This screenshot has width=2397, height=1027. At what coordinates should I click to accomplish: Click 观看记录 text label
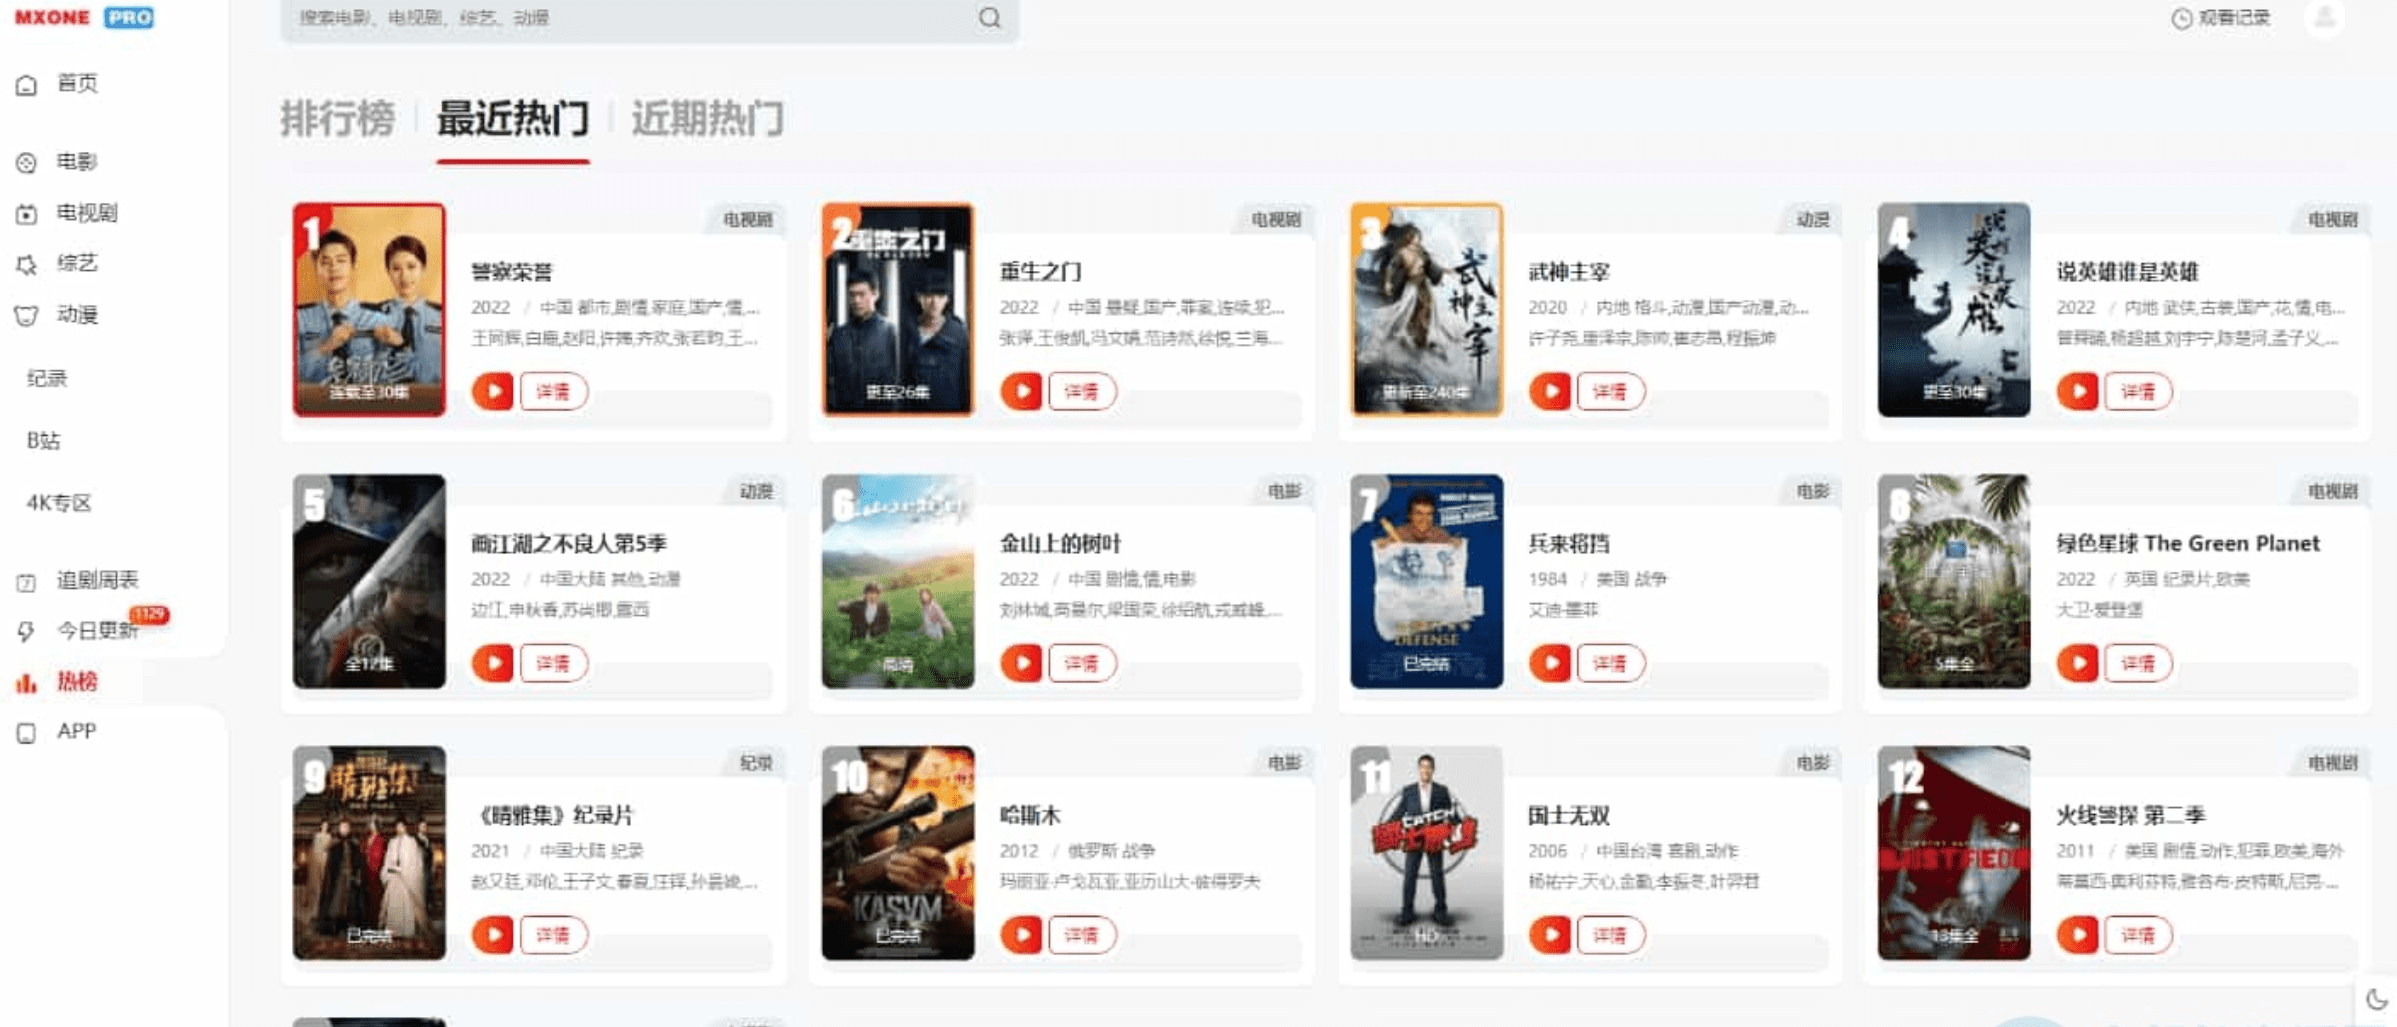(2235, 18)
